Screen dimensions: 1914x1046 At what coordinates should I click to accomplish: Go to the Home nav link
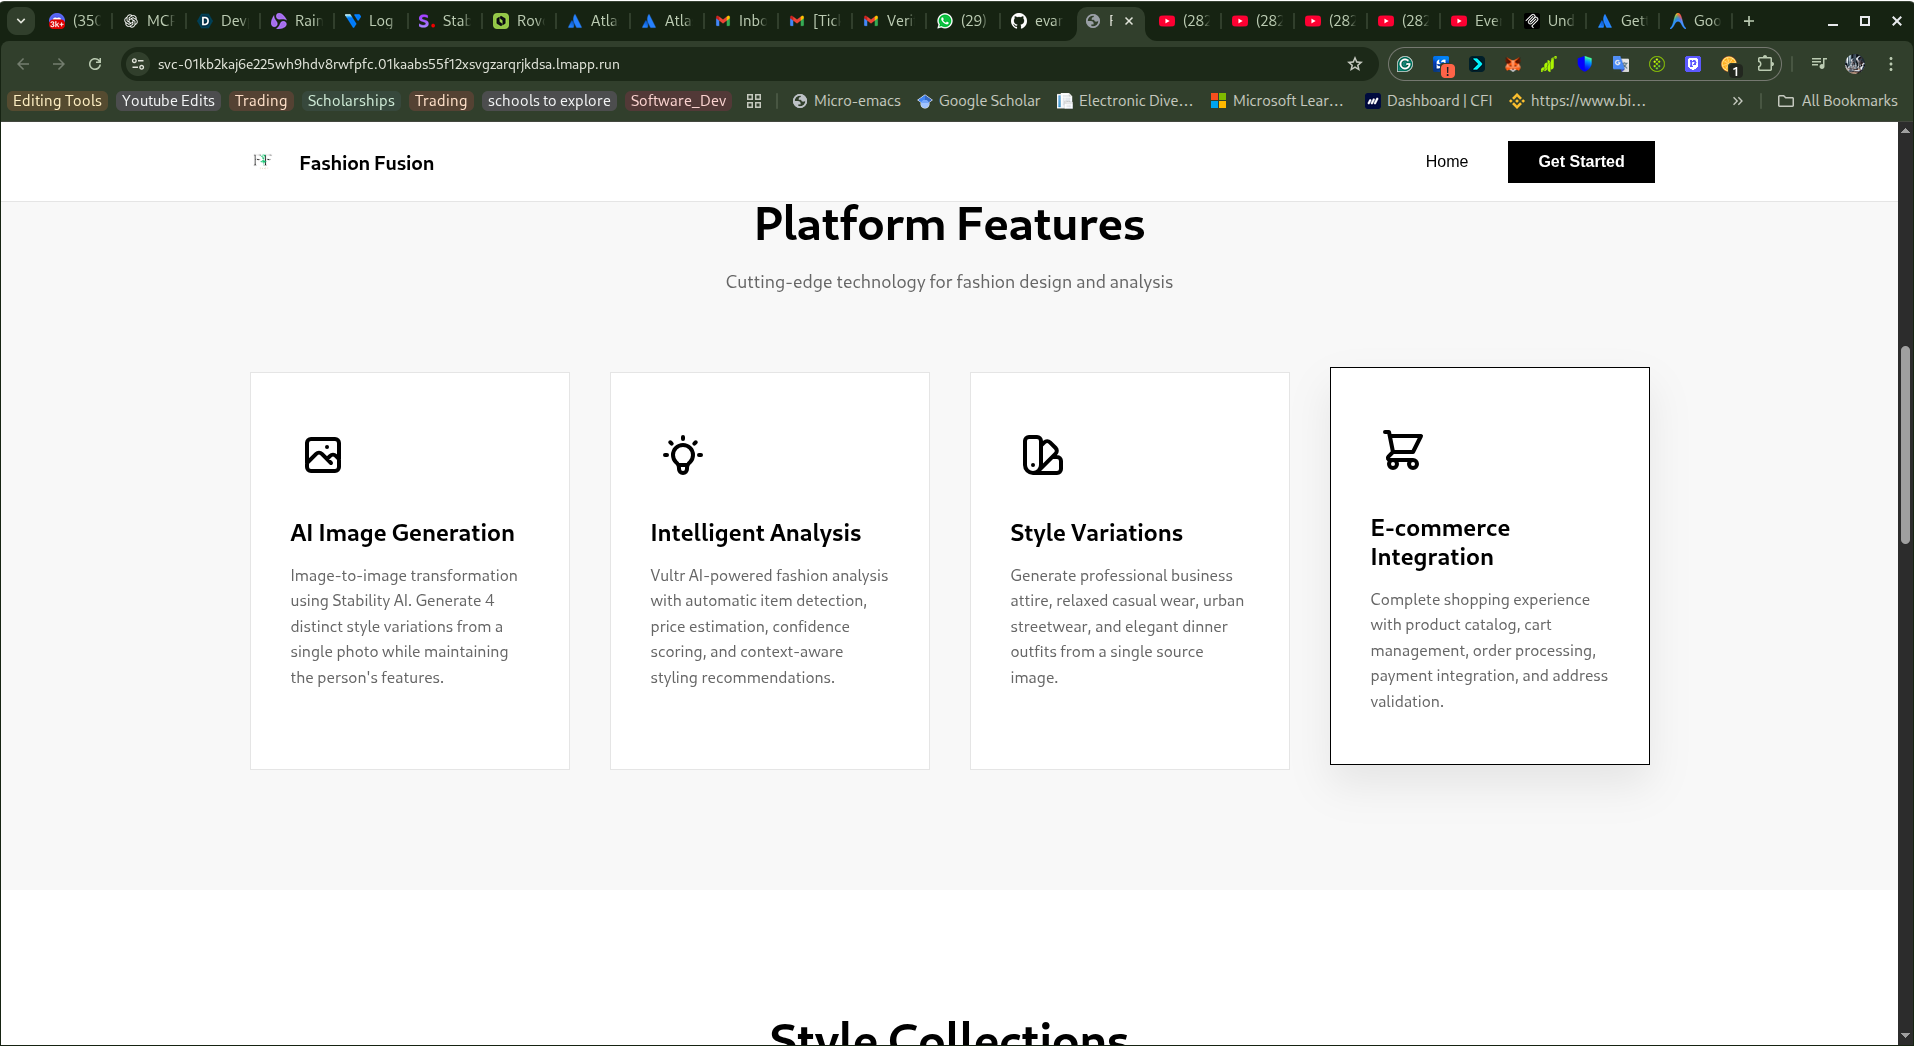click(x=1447, y=162)
